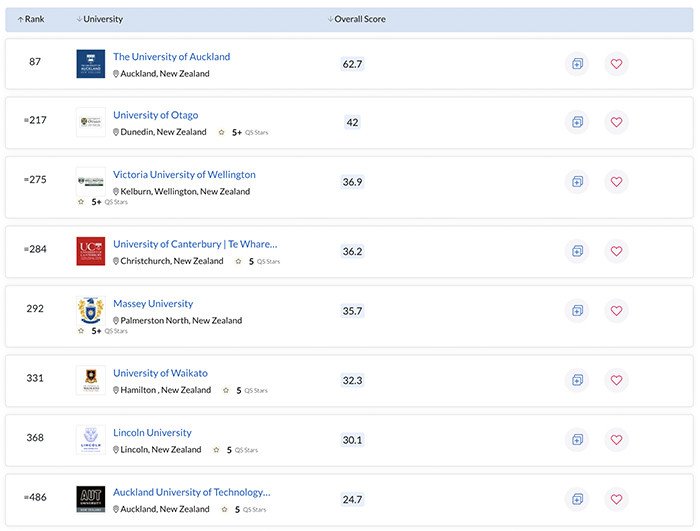This screenshot has width=700, height=531.
Task: Open University of Waikato link
Action: click(x=160, y=373)
